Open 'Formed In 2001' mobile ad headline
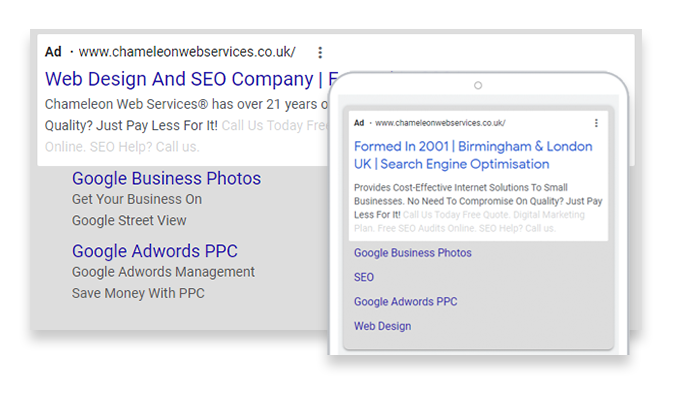This screenshot has width=674, height=398. point(473,155)
